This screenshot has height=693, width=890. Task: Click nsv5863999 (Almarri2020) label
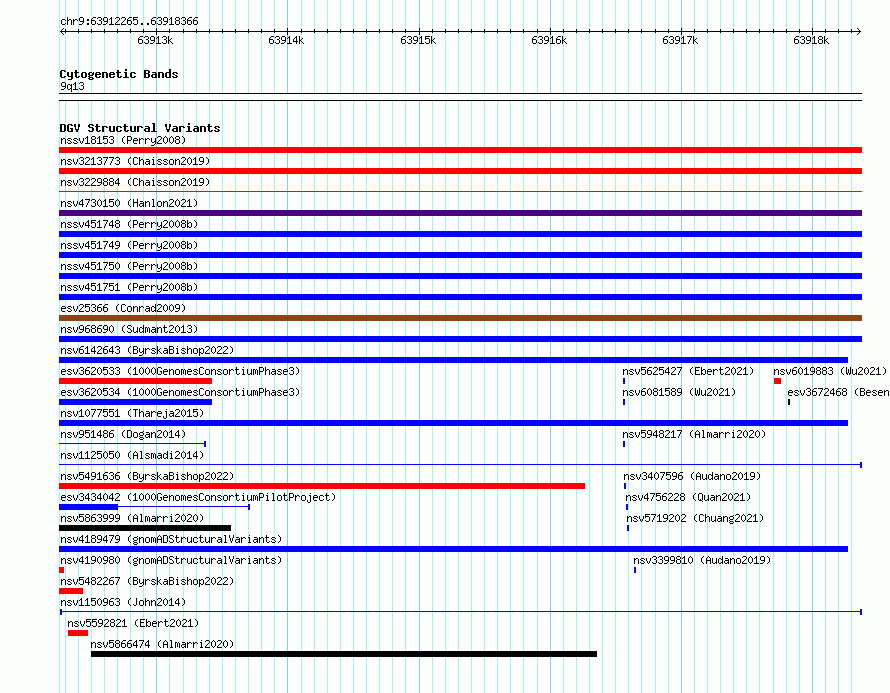click(132, 518)
